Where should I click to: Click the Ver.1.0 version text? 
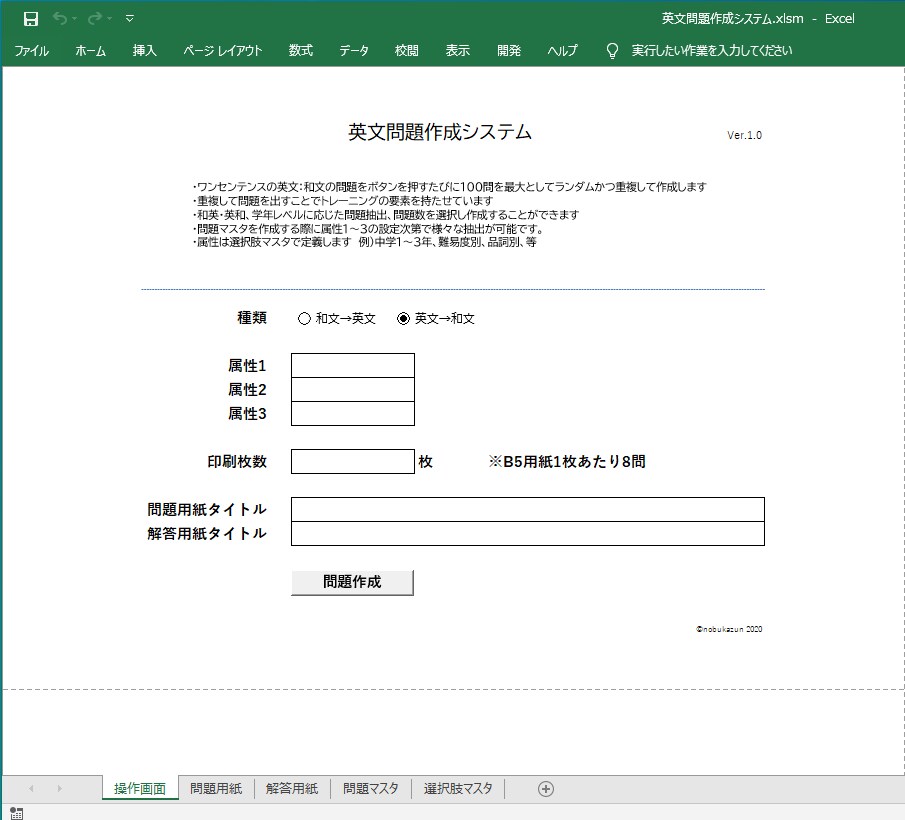pyautogui.click(x=745, y=135)
